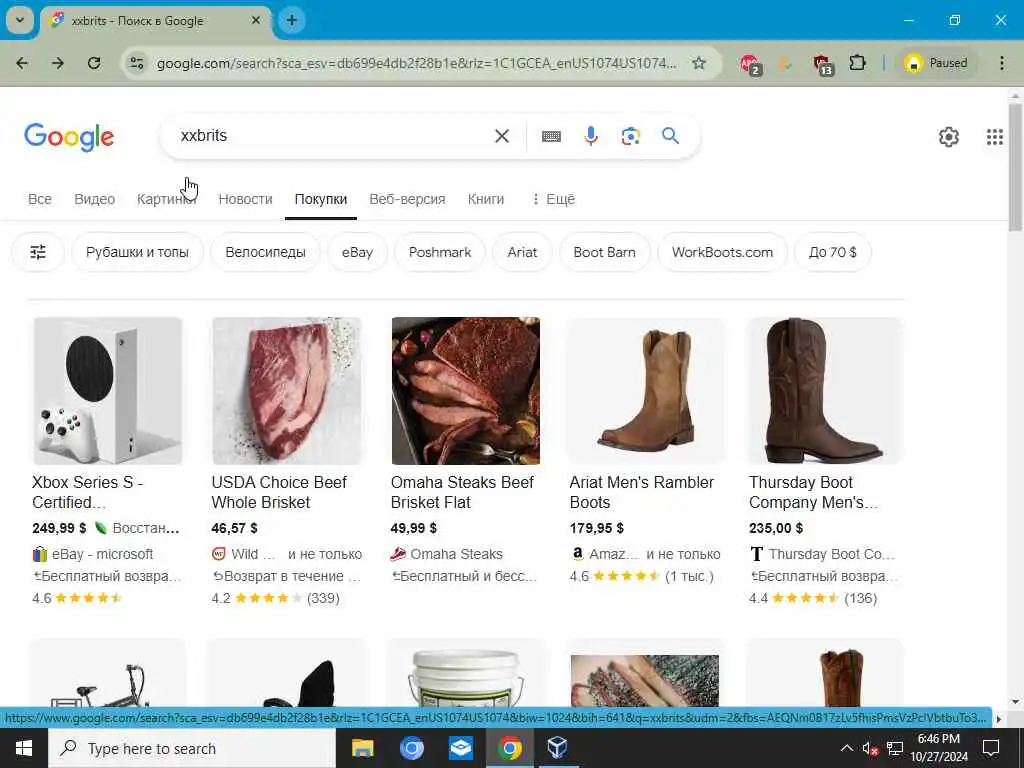Switch to the Новости tab

(246, 199)
